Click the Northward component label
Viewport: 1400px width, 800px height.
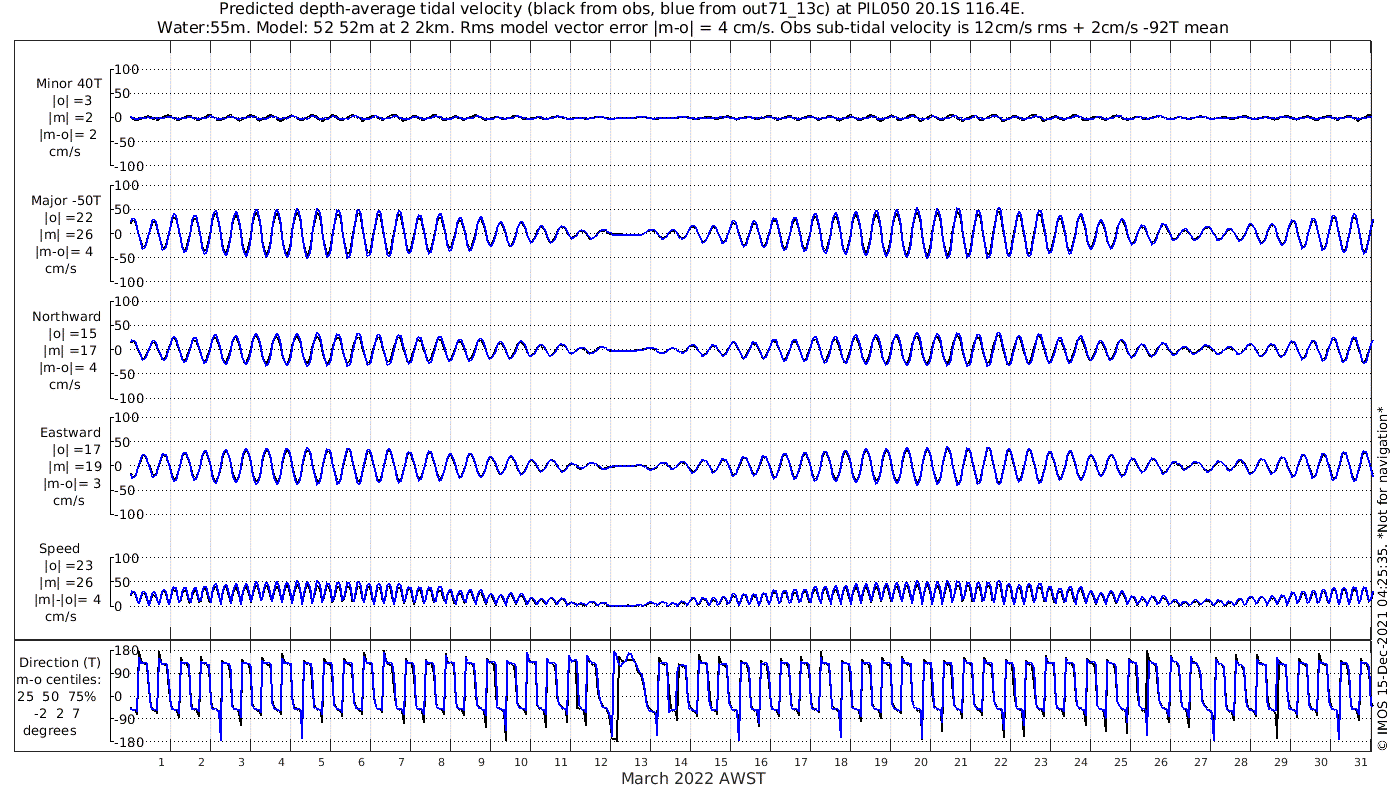click(66, 317)
